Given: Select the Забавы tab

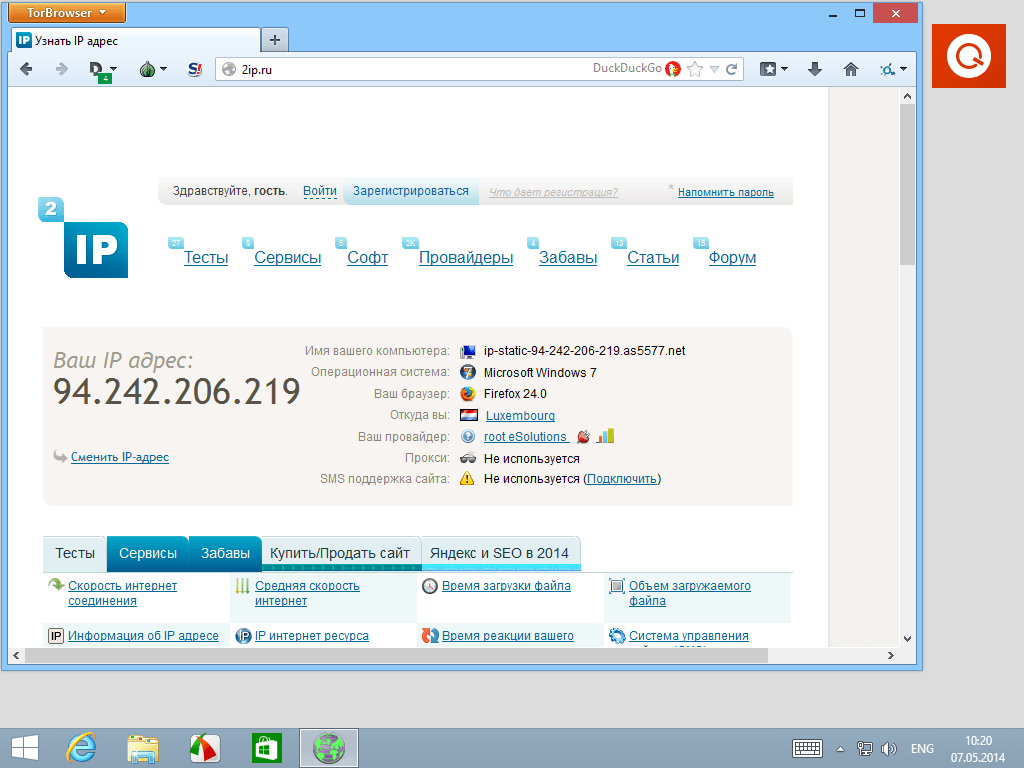Looking at the screenshot, I should click(x=225, y=553).
